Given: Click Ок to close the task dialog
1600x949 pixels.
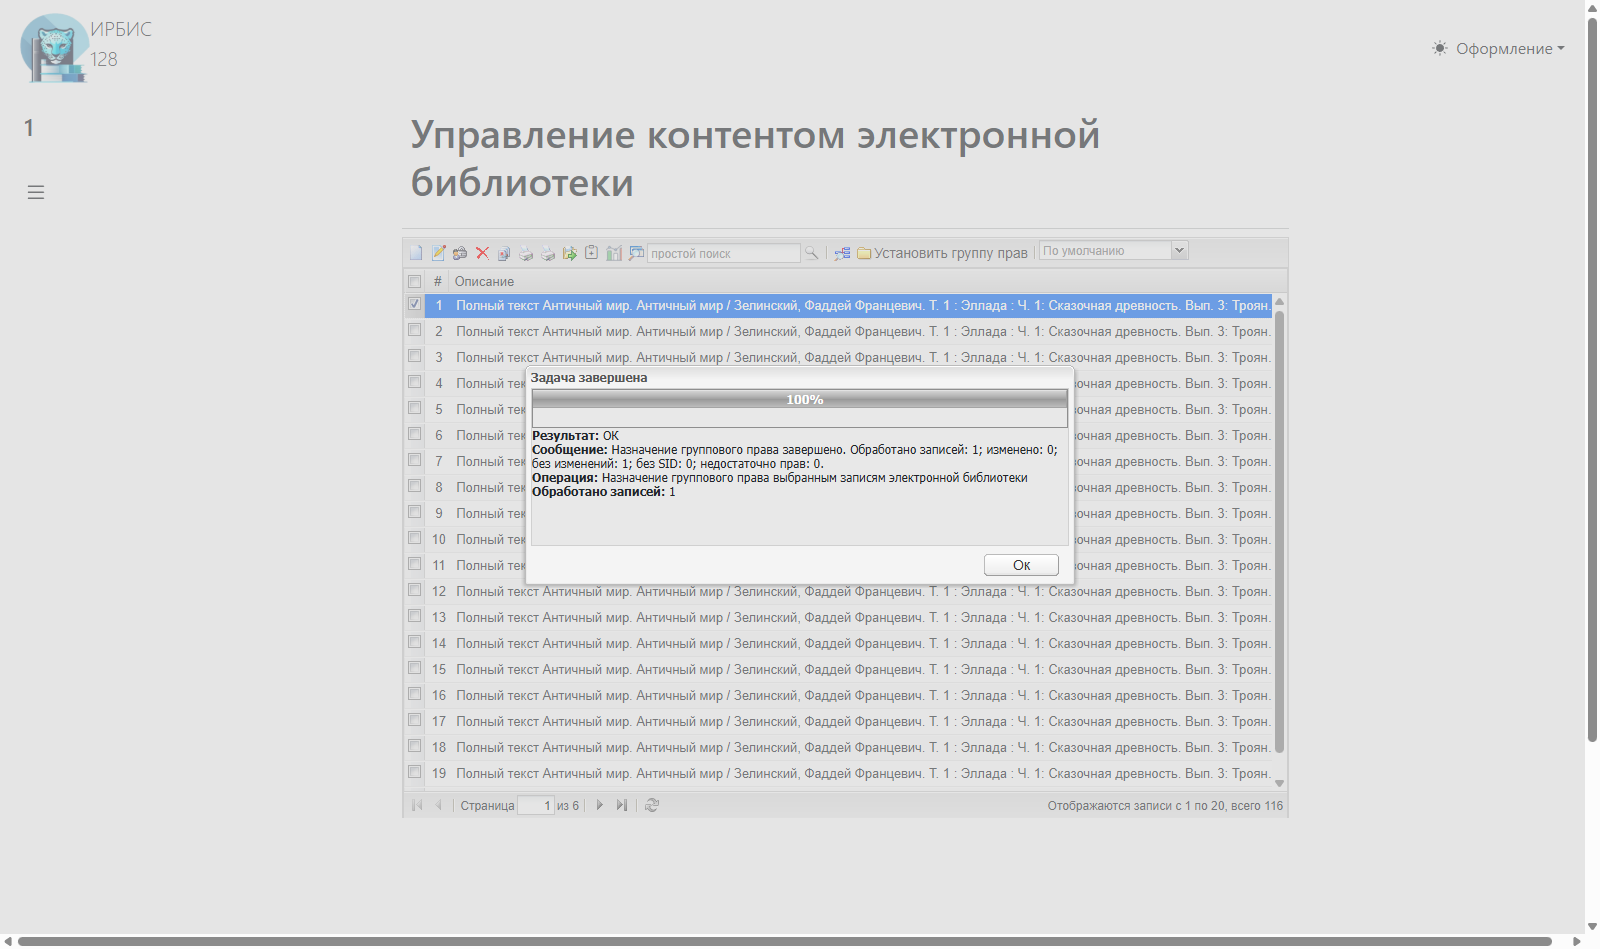Looking at the screenshot, I should coord(1021,565).
